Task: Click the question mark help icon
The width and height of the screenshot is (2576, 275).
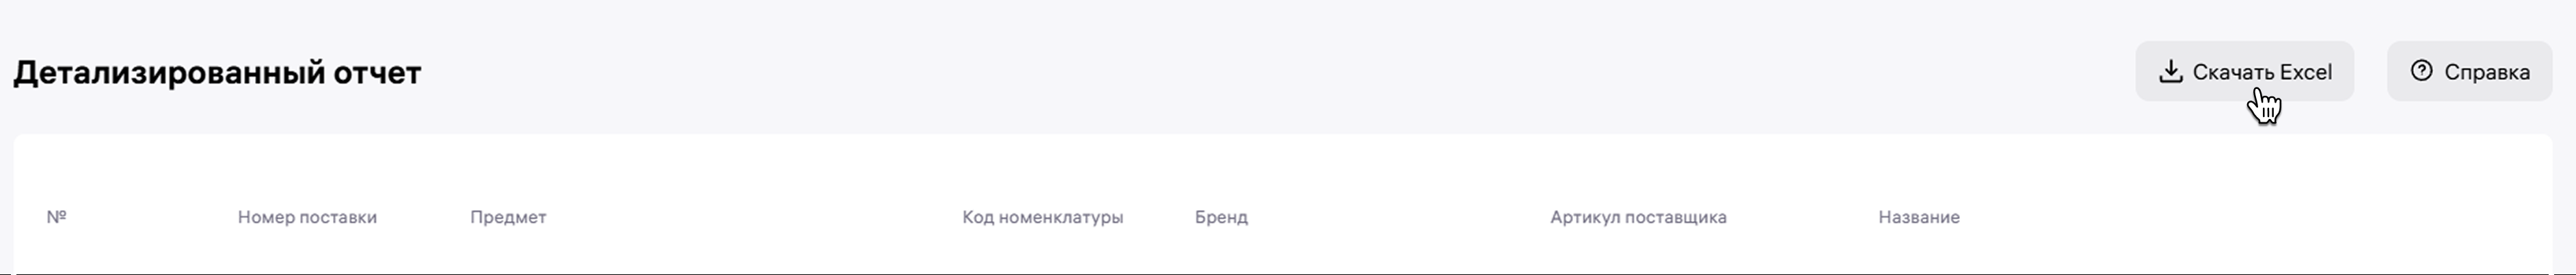Action: pos(2421,71)
